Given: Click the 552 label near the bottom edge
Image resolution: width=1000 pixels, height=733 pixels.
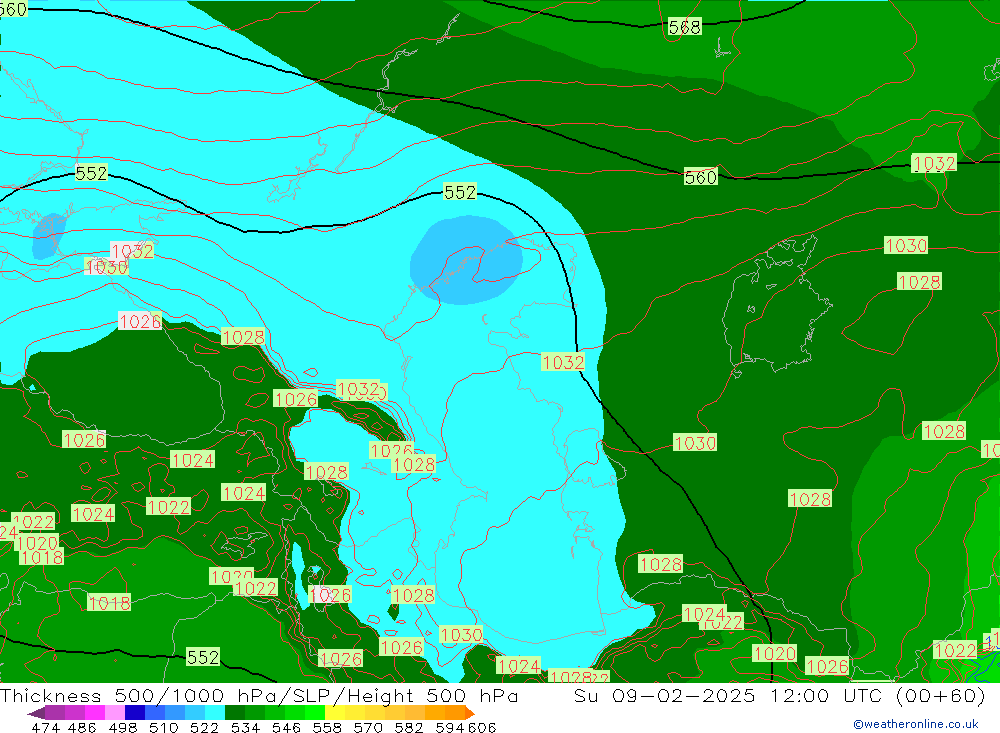Looking at the screenshot, I should [x=203, y=657].
